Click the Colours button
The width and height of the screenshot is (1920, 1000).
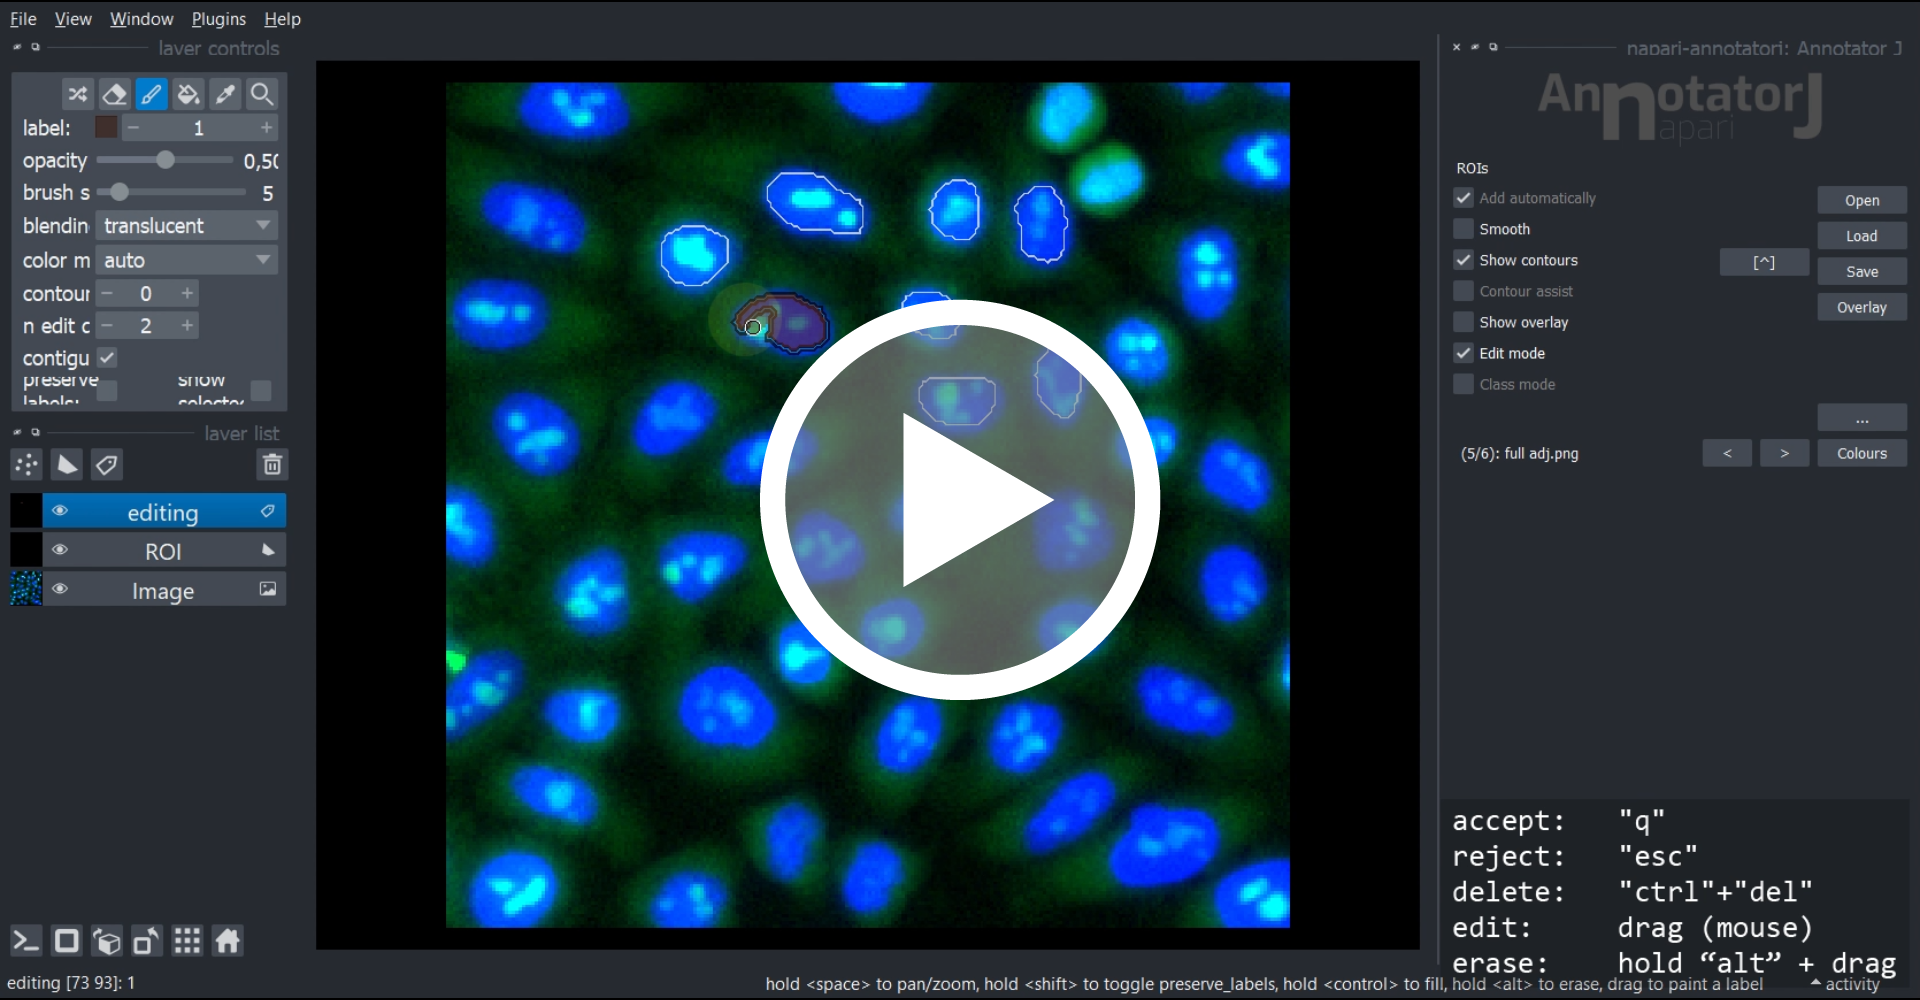tap(1862, 453)
